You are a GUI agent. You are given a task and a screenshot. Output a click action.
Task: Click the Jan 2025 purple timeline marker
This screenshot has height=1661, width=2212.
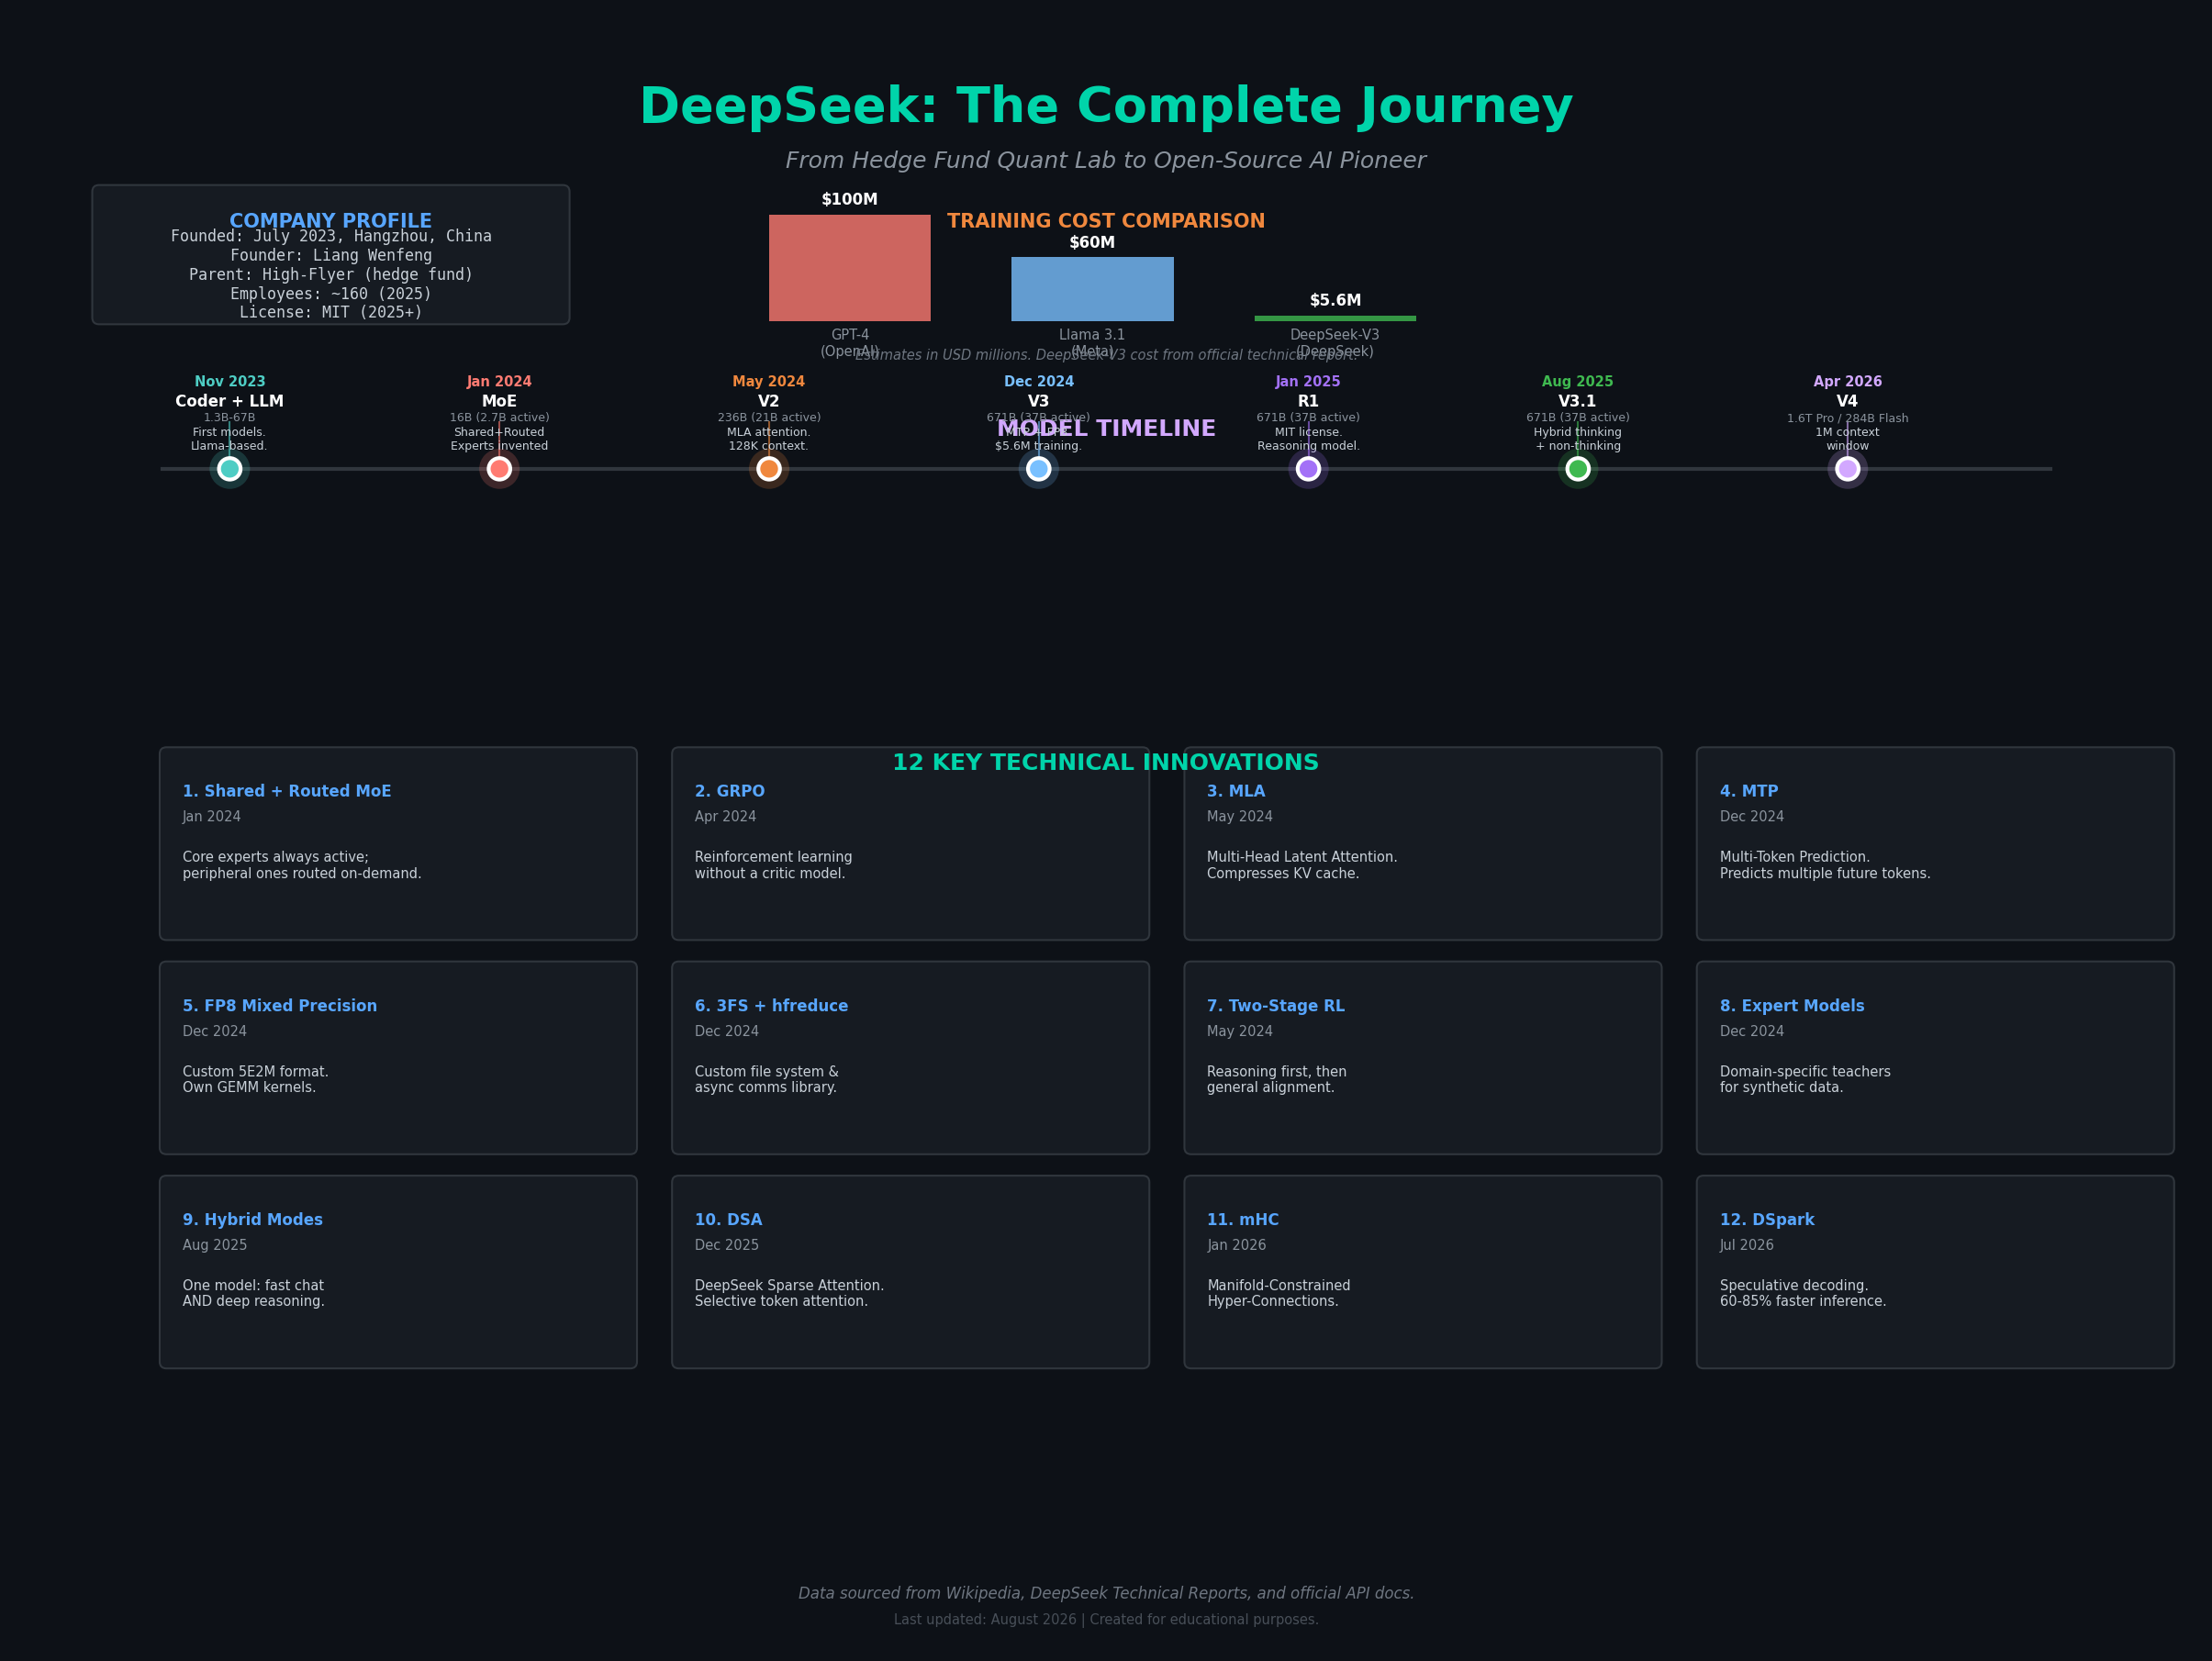pyautogui.click(x=1308, y=469)
